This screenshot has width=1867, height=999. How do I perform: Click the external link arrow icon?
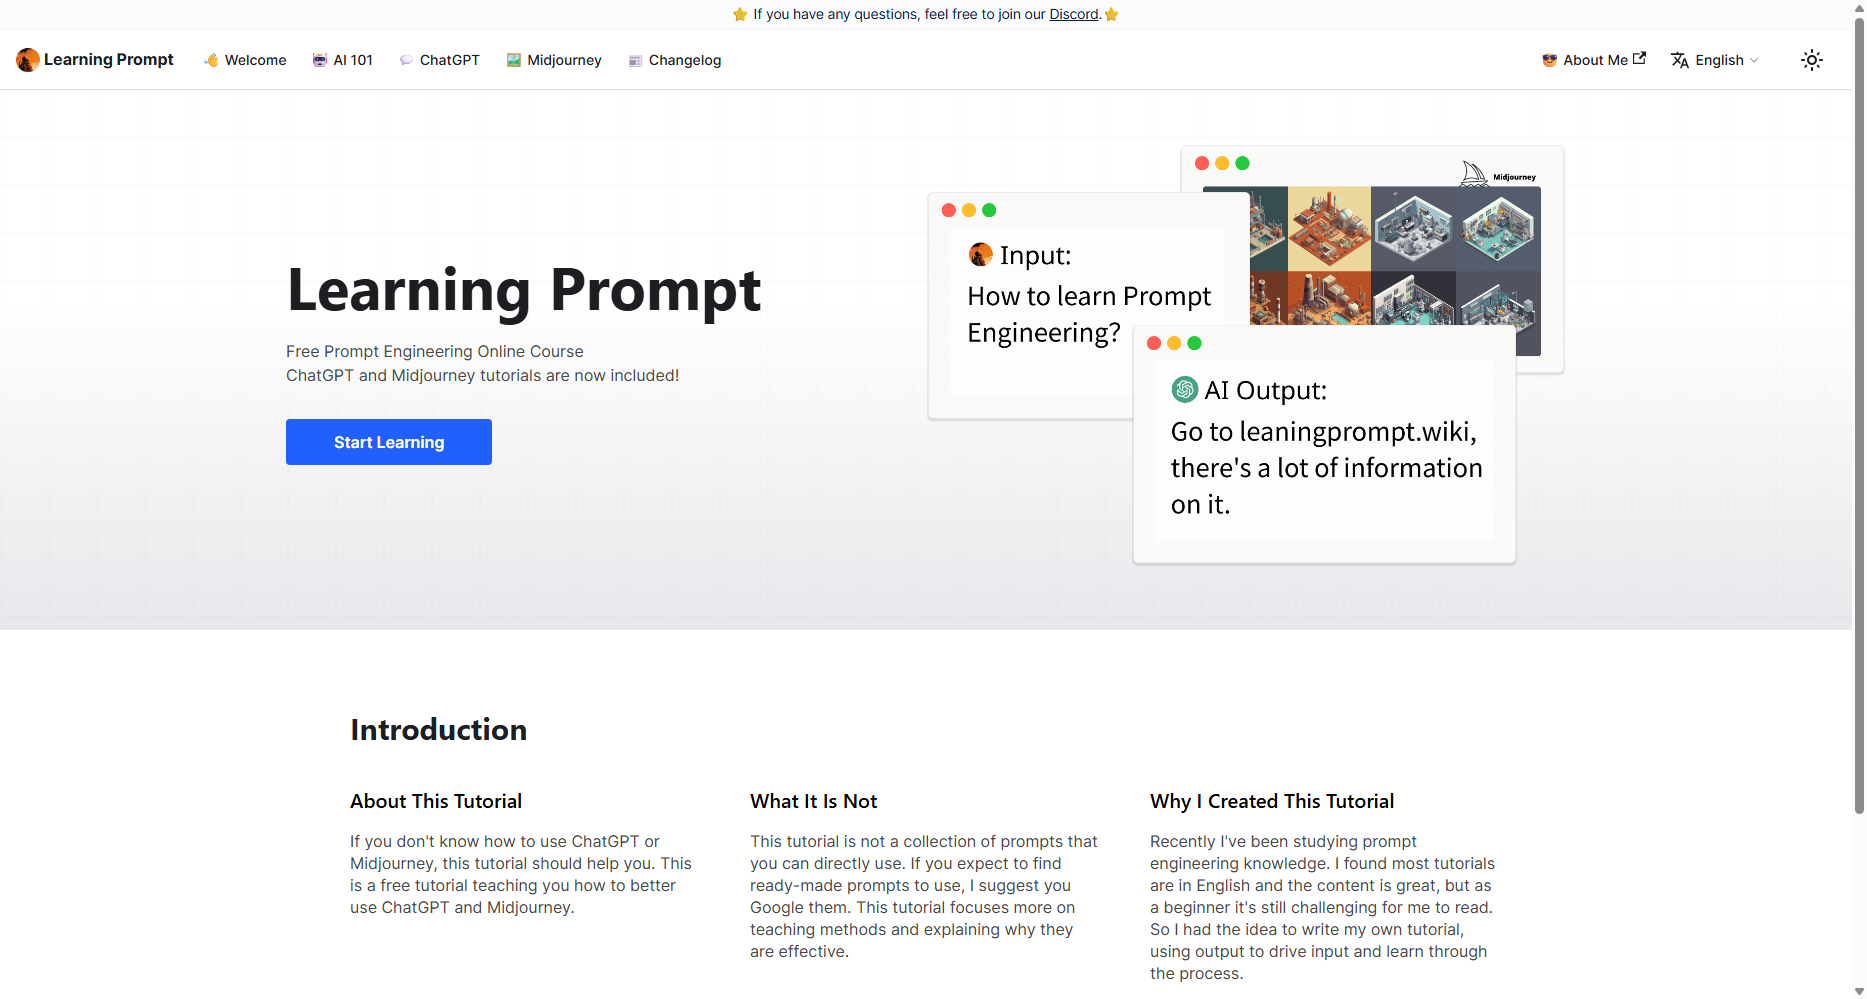coord(1639,58)
